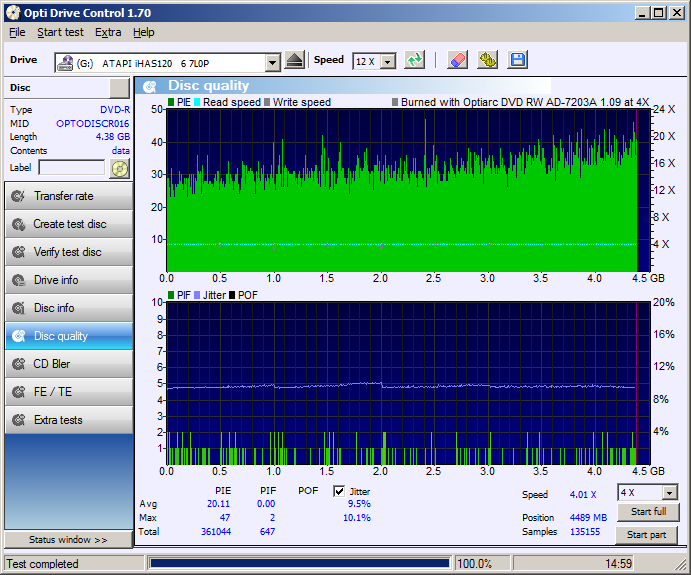Select the FE / TE test
The image size is (691, 575).
(69, 392)
